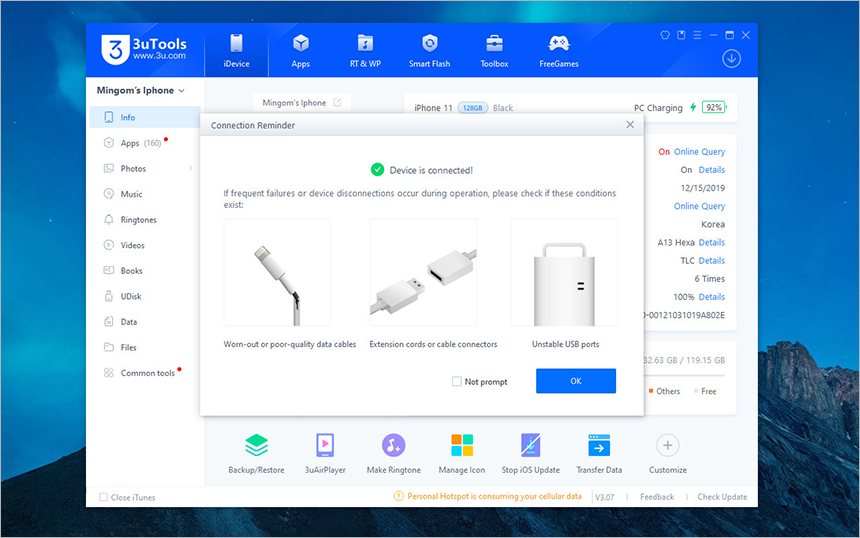Select Info in the sidebar
This screenshot has height=538, width=860.
(145, 117)
